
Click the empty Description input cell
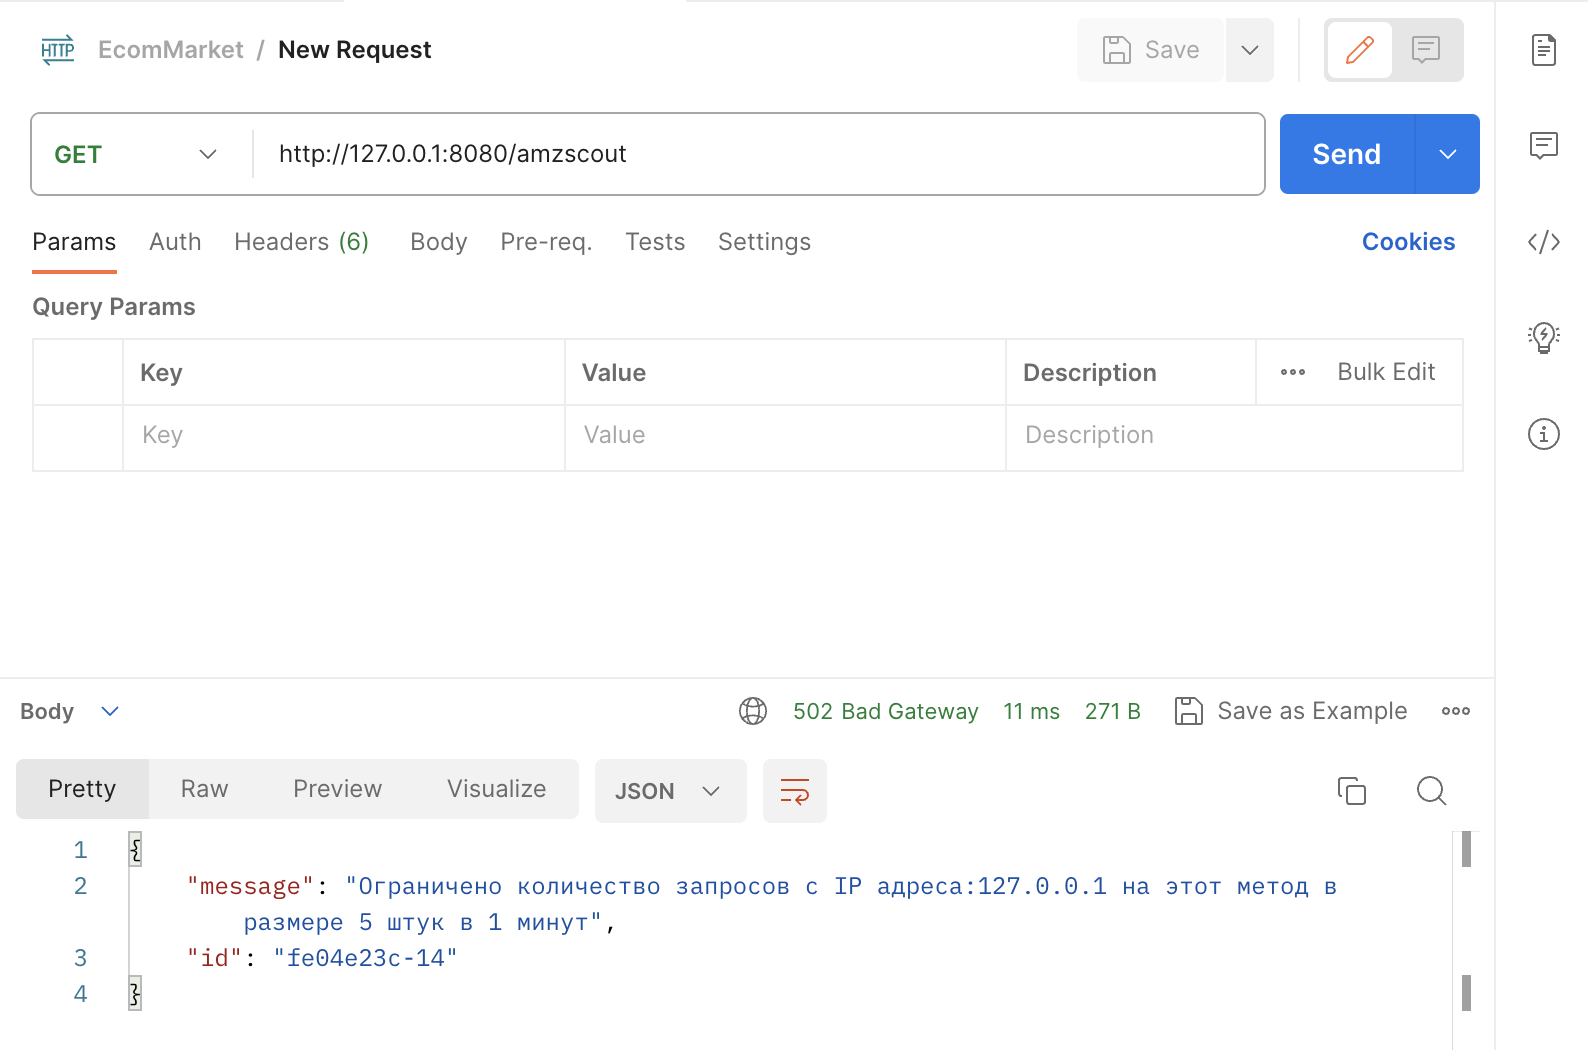1234,437
